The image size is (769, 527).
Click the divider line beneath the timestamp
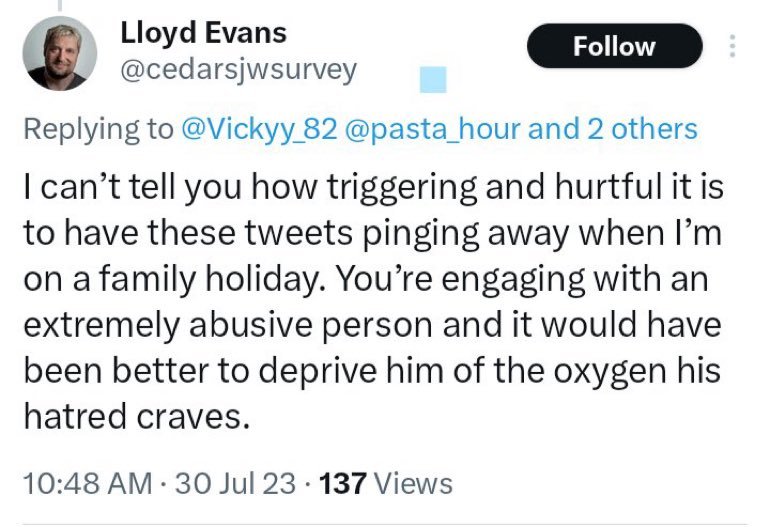click(x=384, y=525)
